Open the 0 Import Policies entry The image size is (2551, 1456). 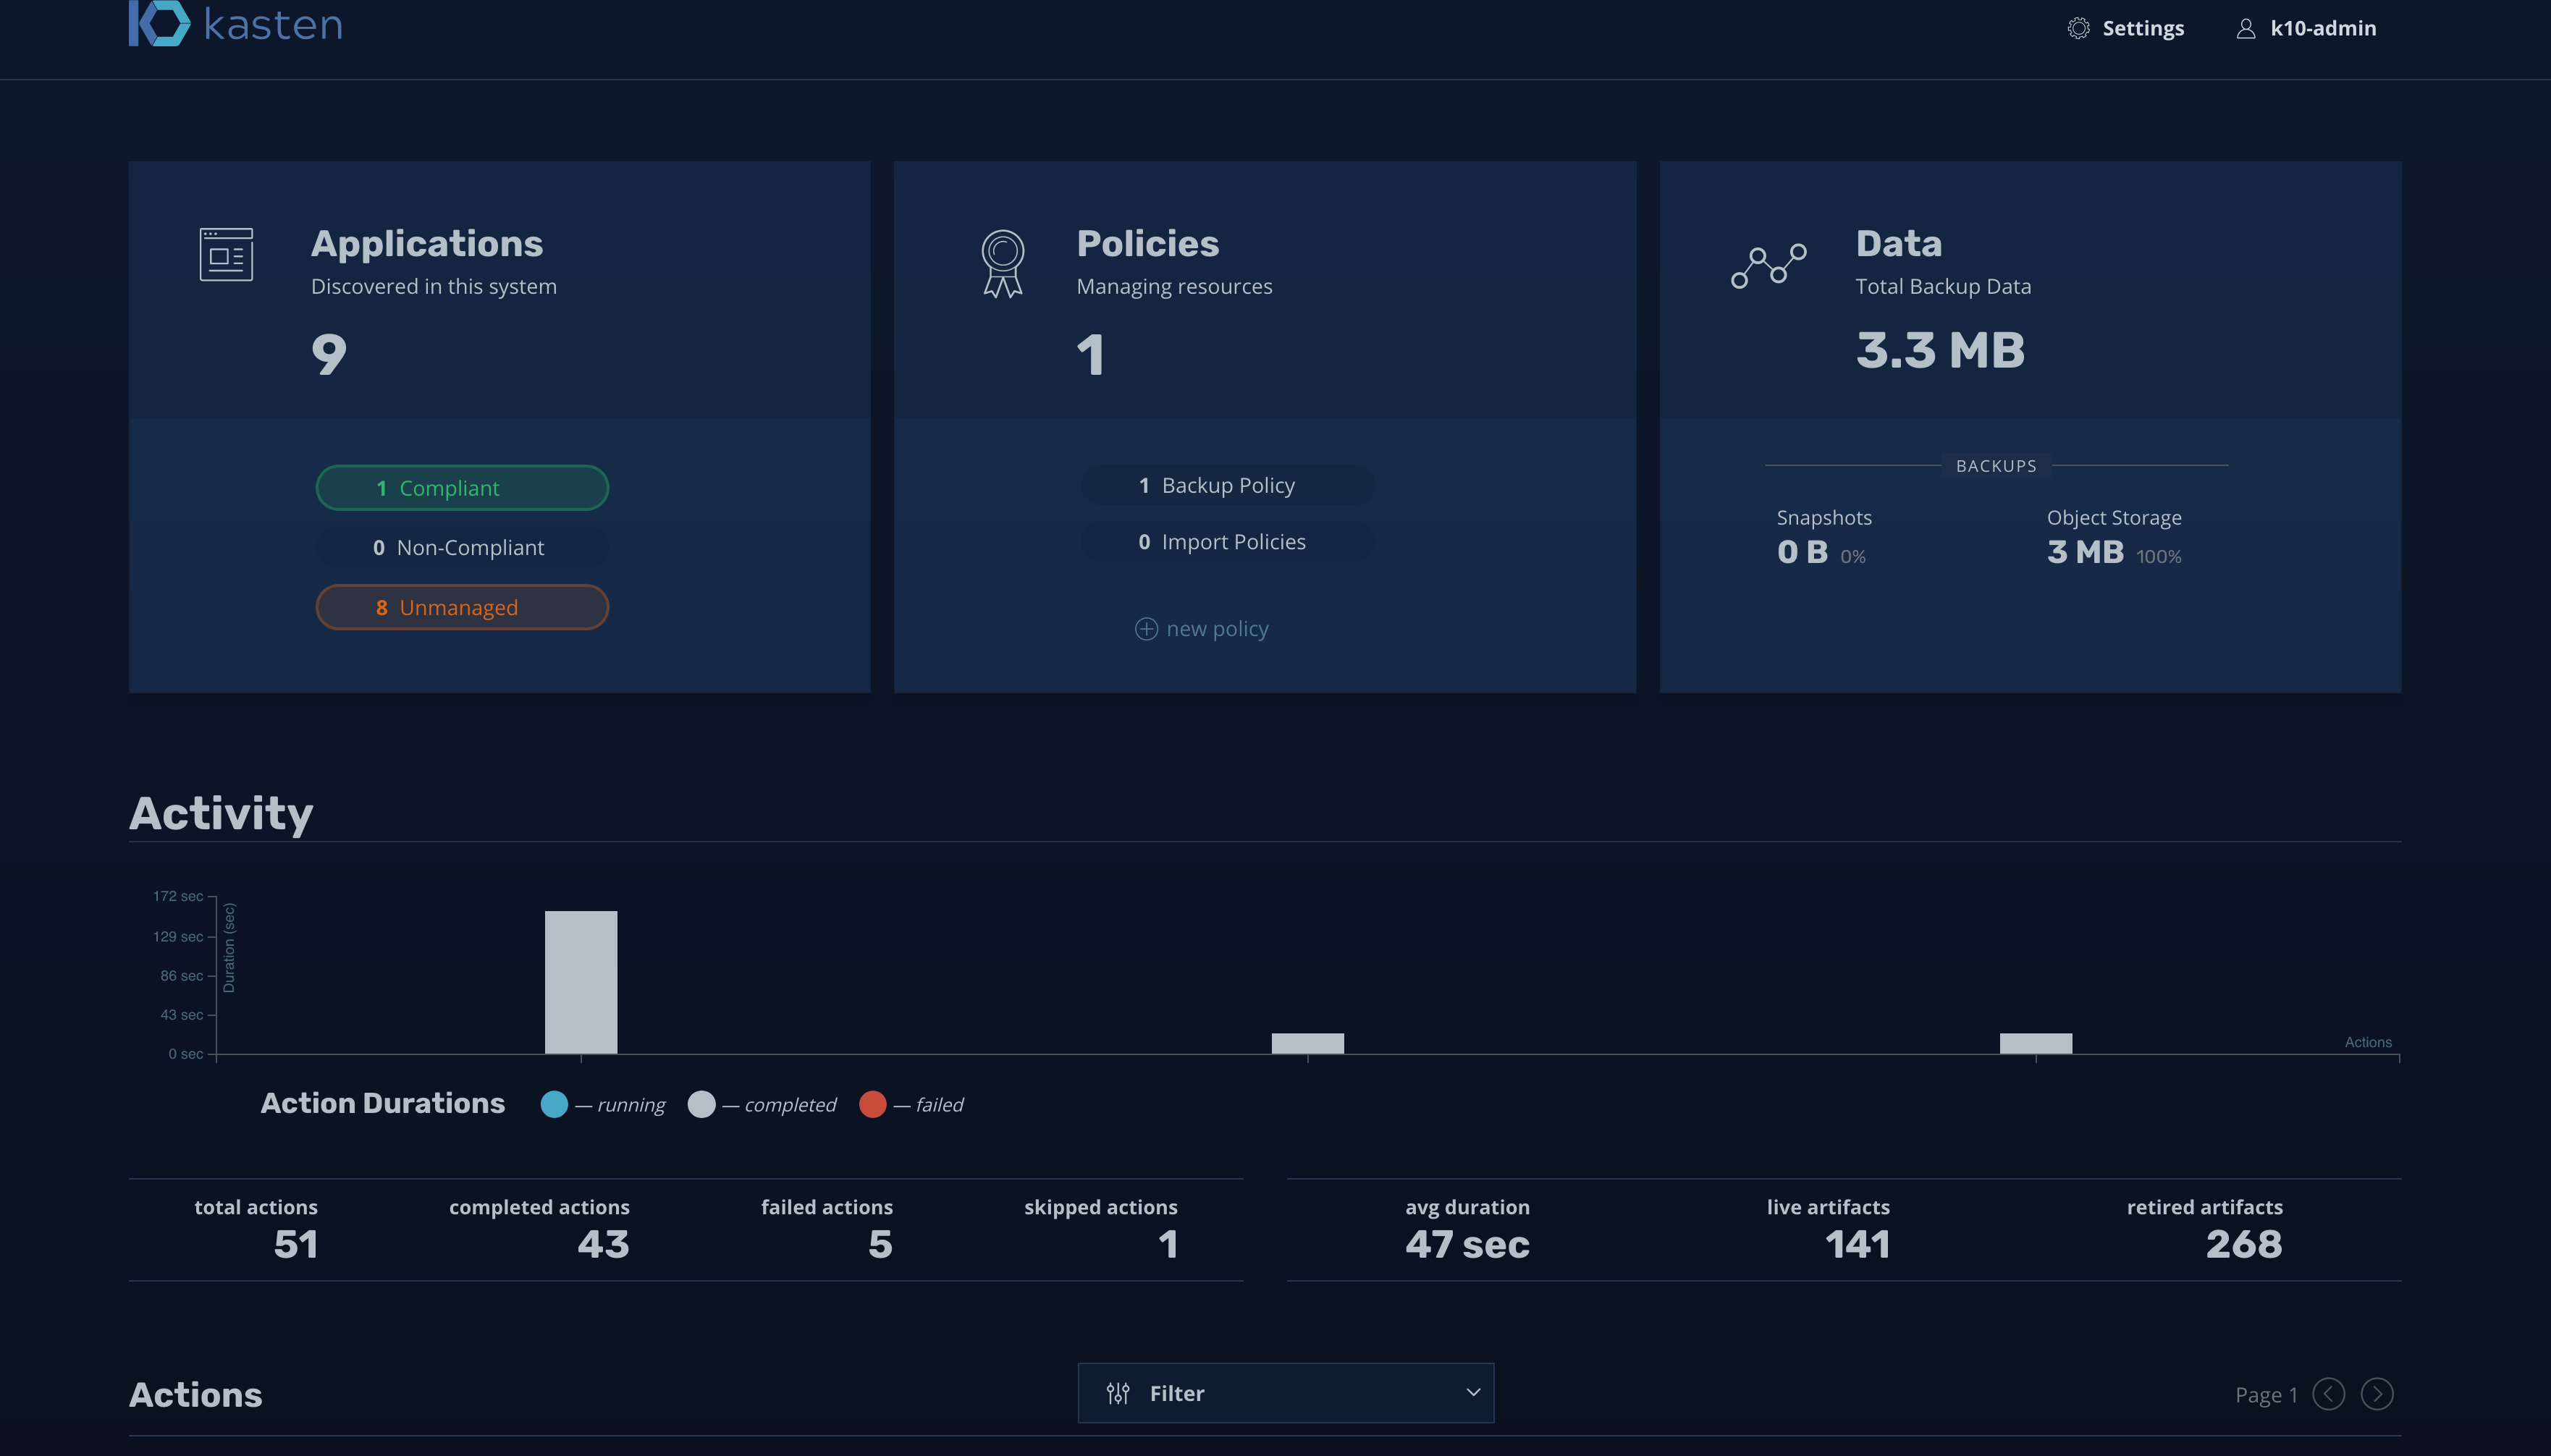click(1226, 542)
